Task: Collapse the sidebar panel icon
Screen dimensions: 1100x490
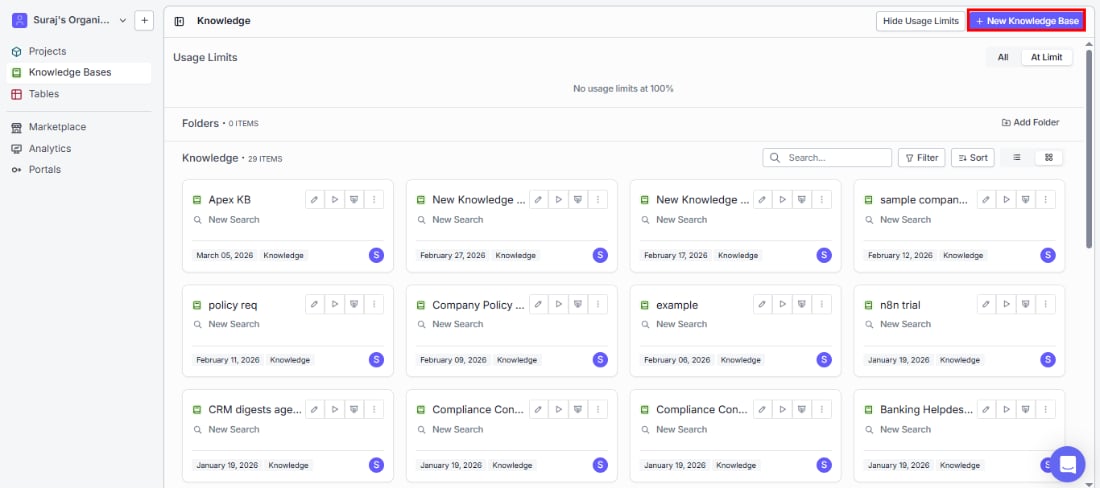Action: (x=179, y=21)
